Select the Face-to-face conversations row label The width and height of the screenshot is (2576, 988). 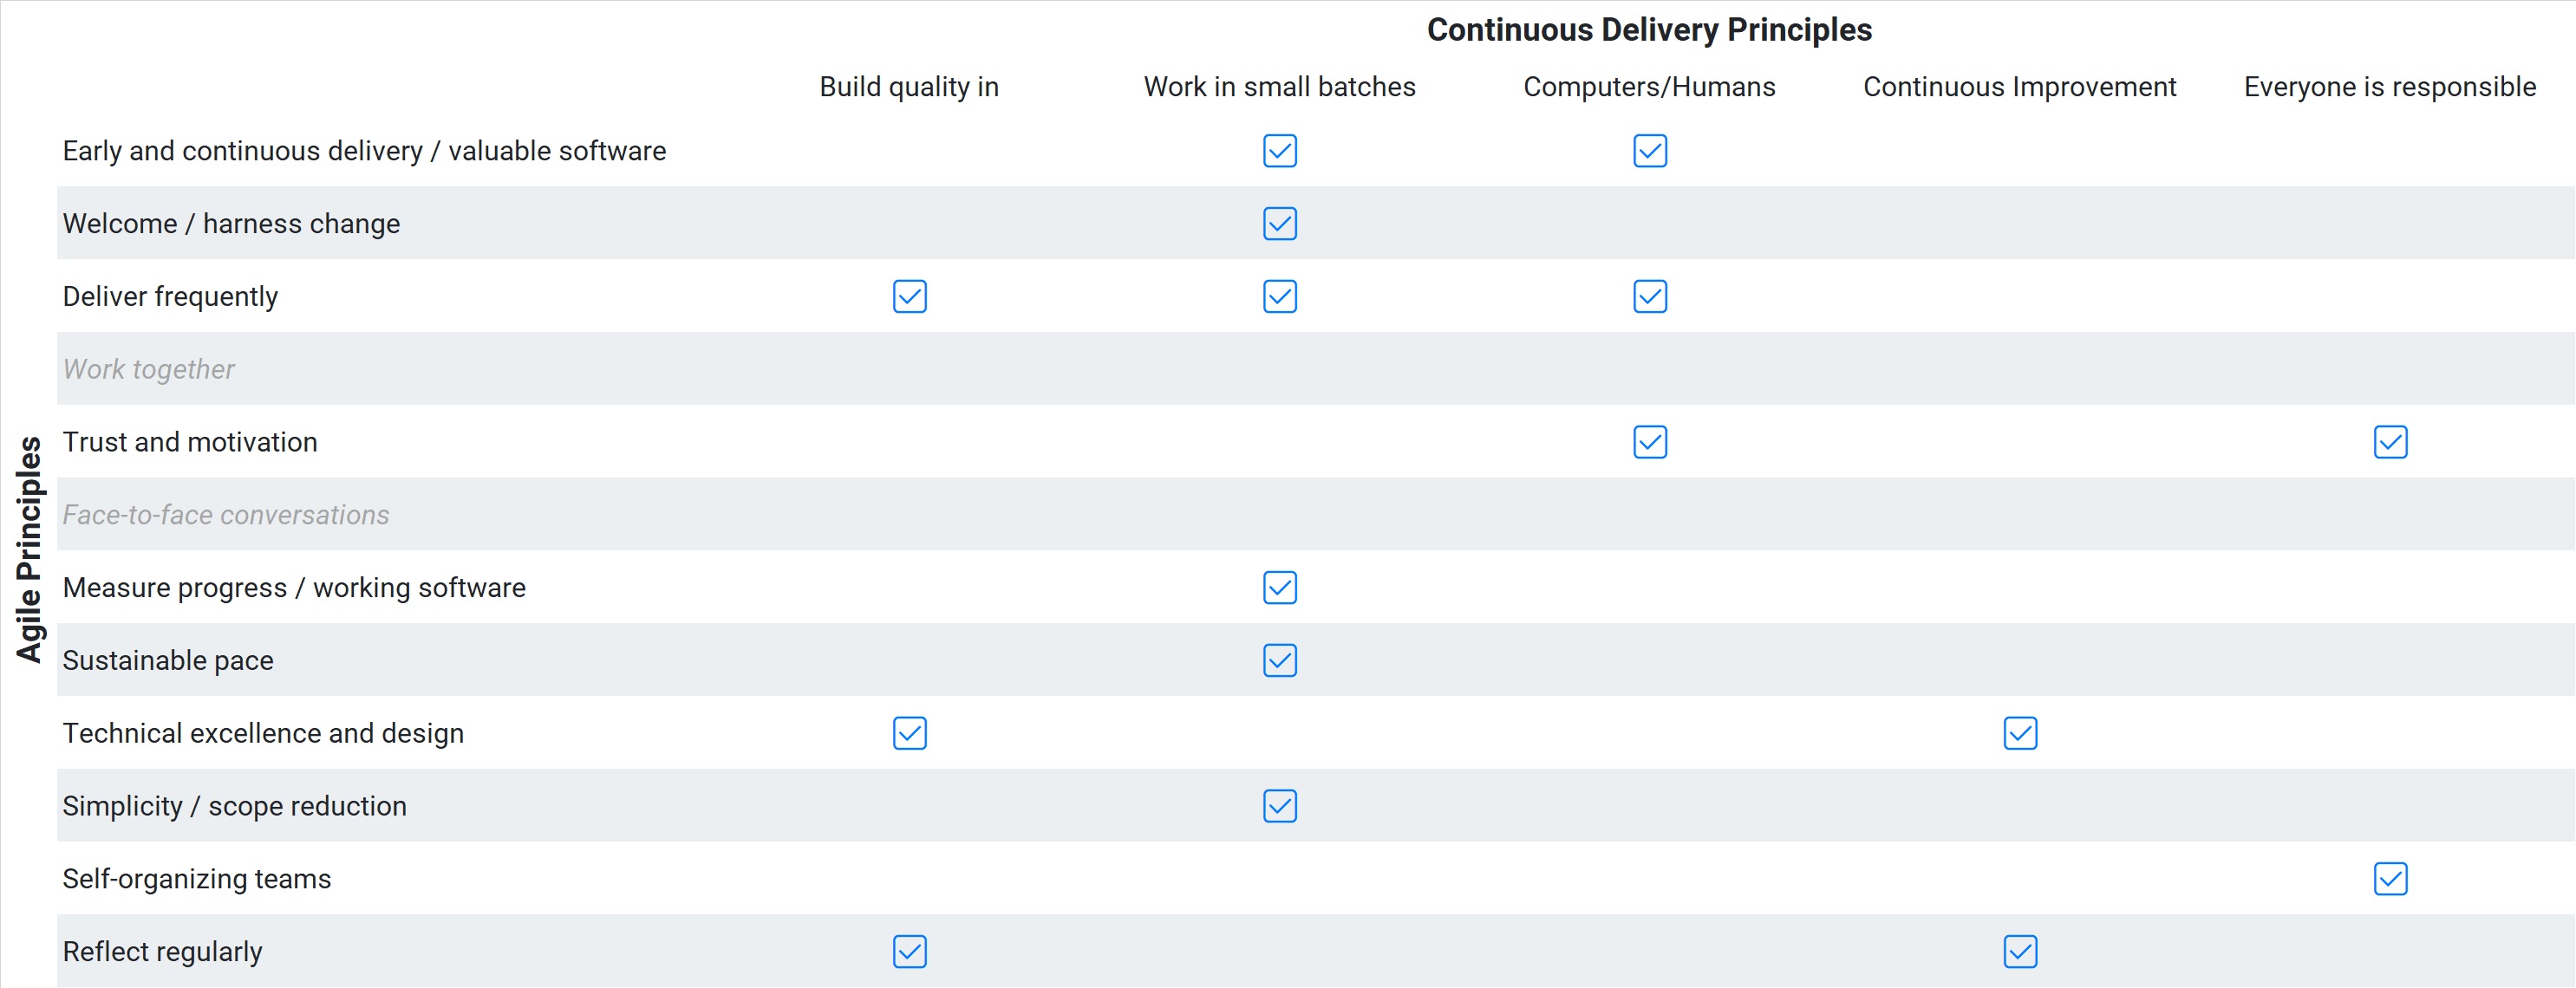tap(226, 515)
